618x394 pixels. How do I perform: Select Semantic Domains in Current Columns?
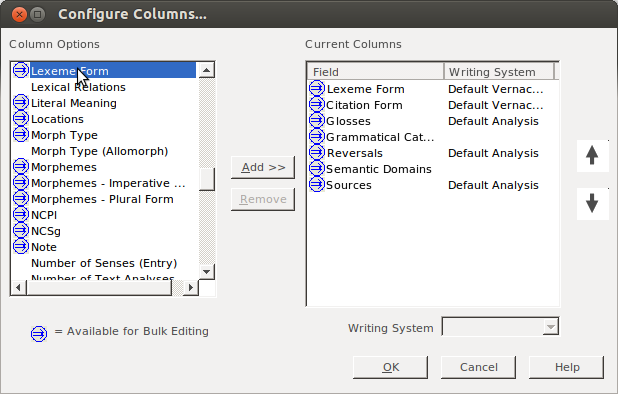coord(379,169)
